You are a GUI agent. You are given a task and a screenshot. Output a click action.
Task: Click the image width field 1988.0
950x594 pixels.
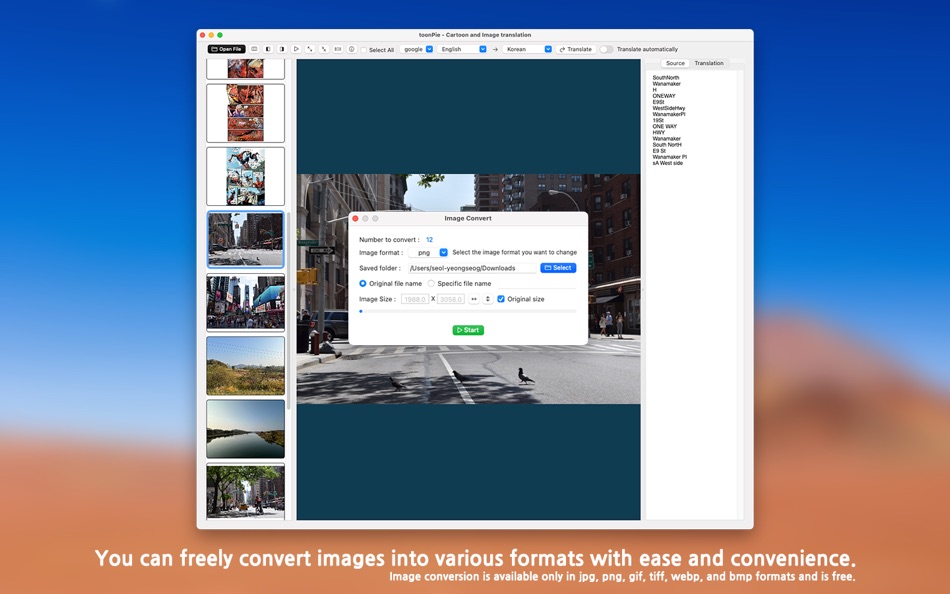coord(415,299)
